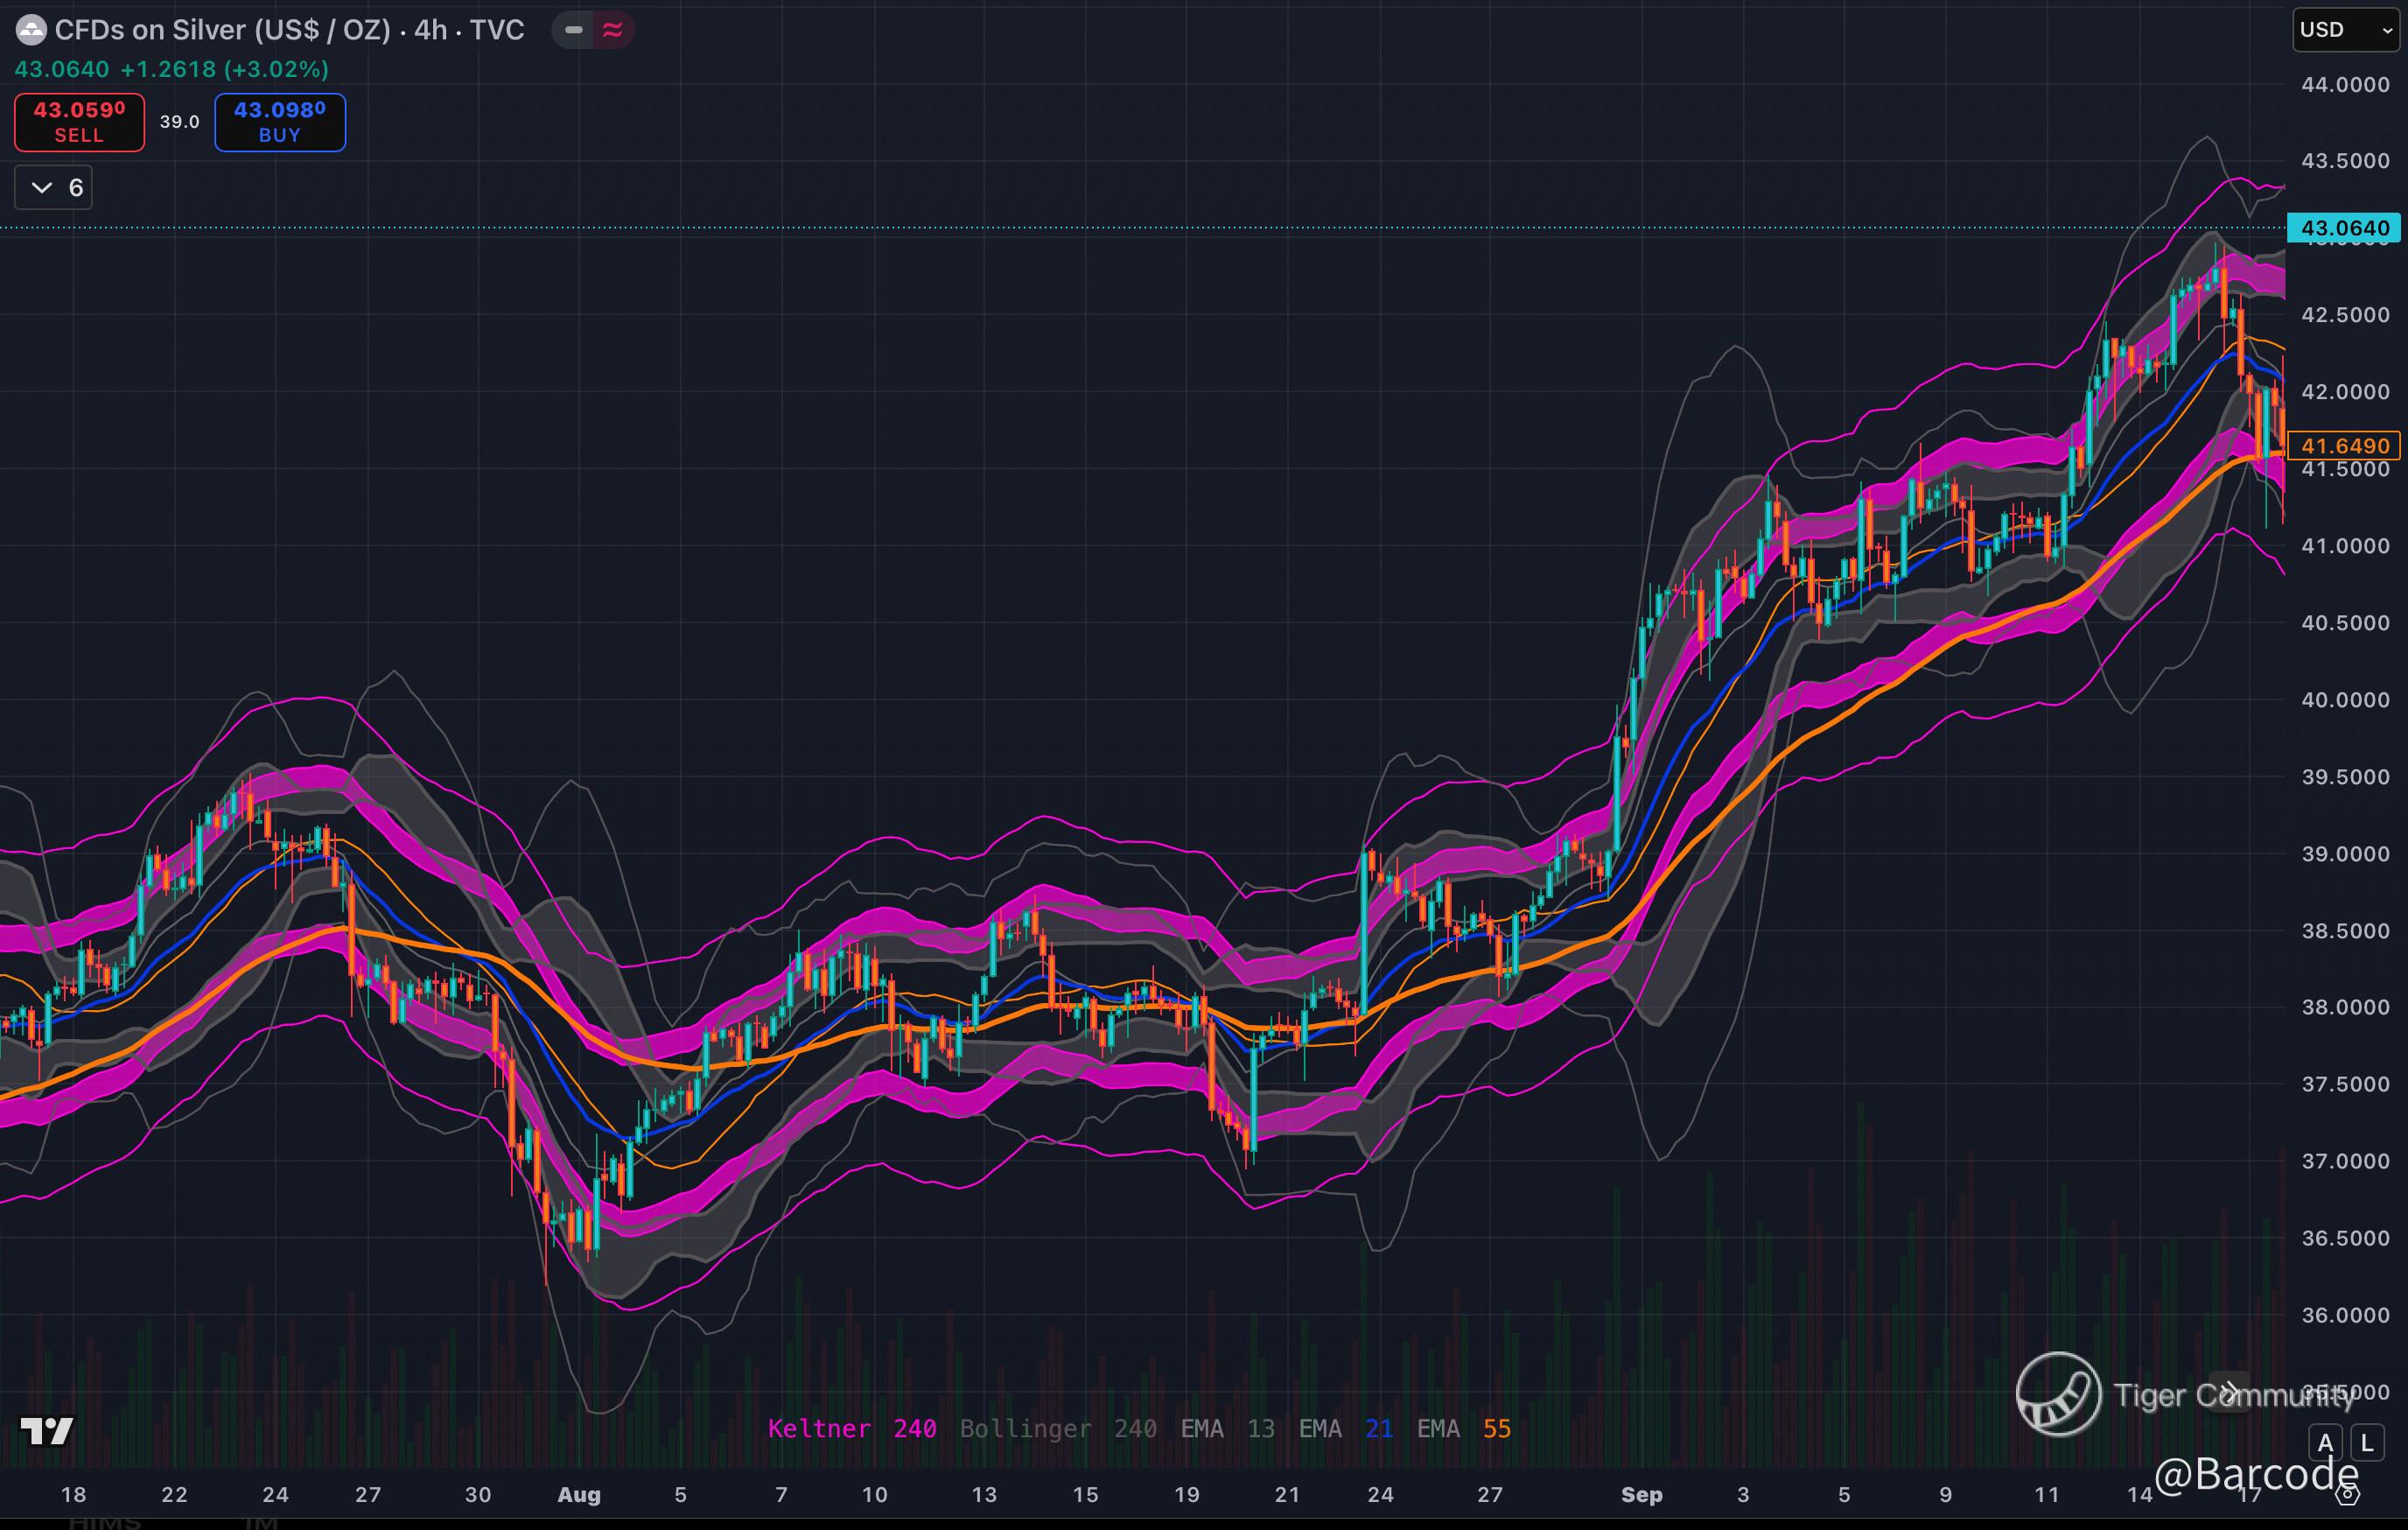Expand the collapsed 6 indicators legend

click(x=54, y=188)
